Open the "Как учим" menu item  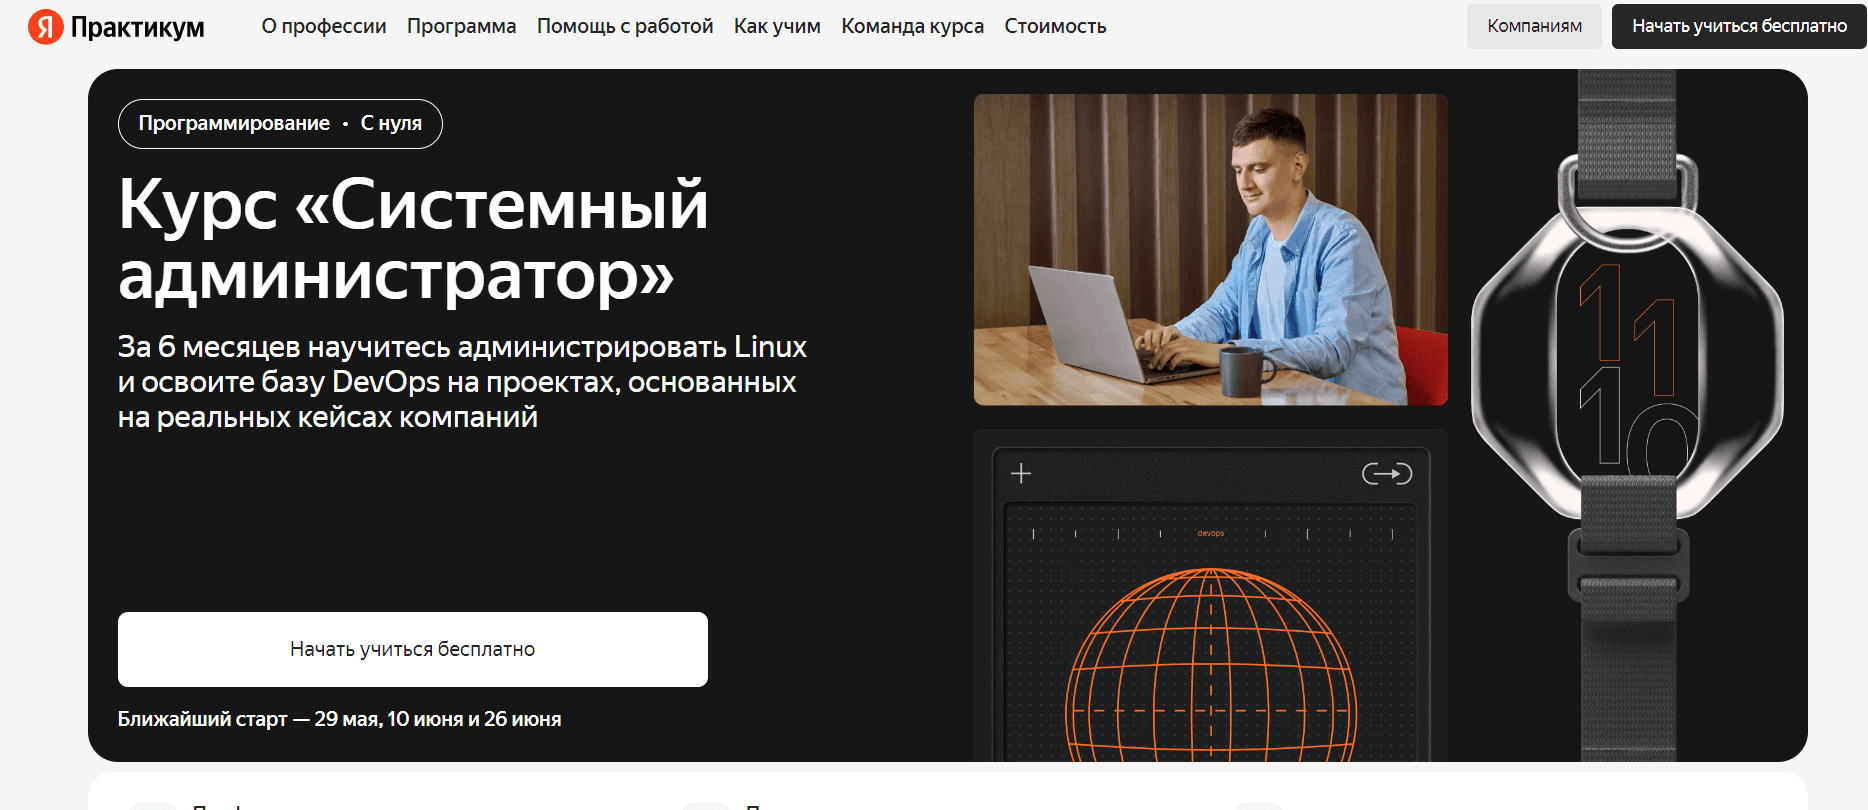pyautogui.click(x=777, y=26)
